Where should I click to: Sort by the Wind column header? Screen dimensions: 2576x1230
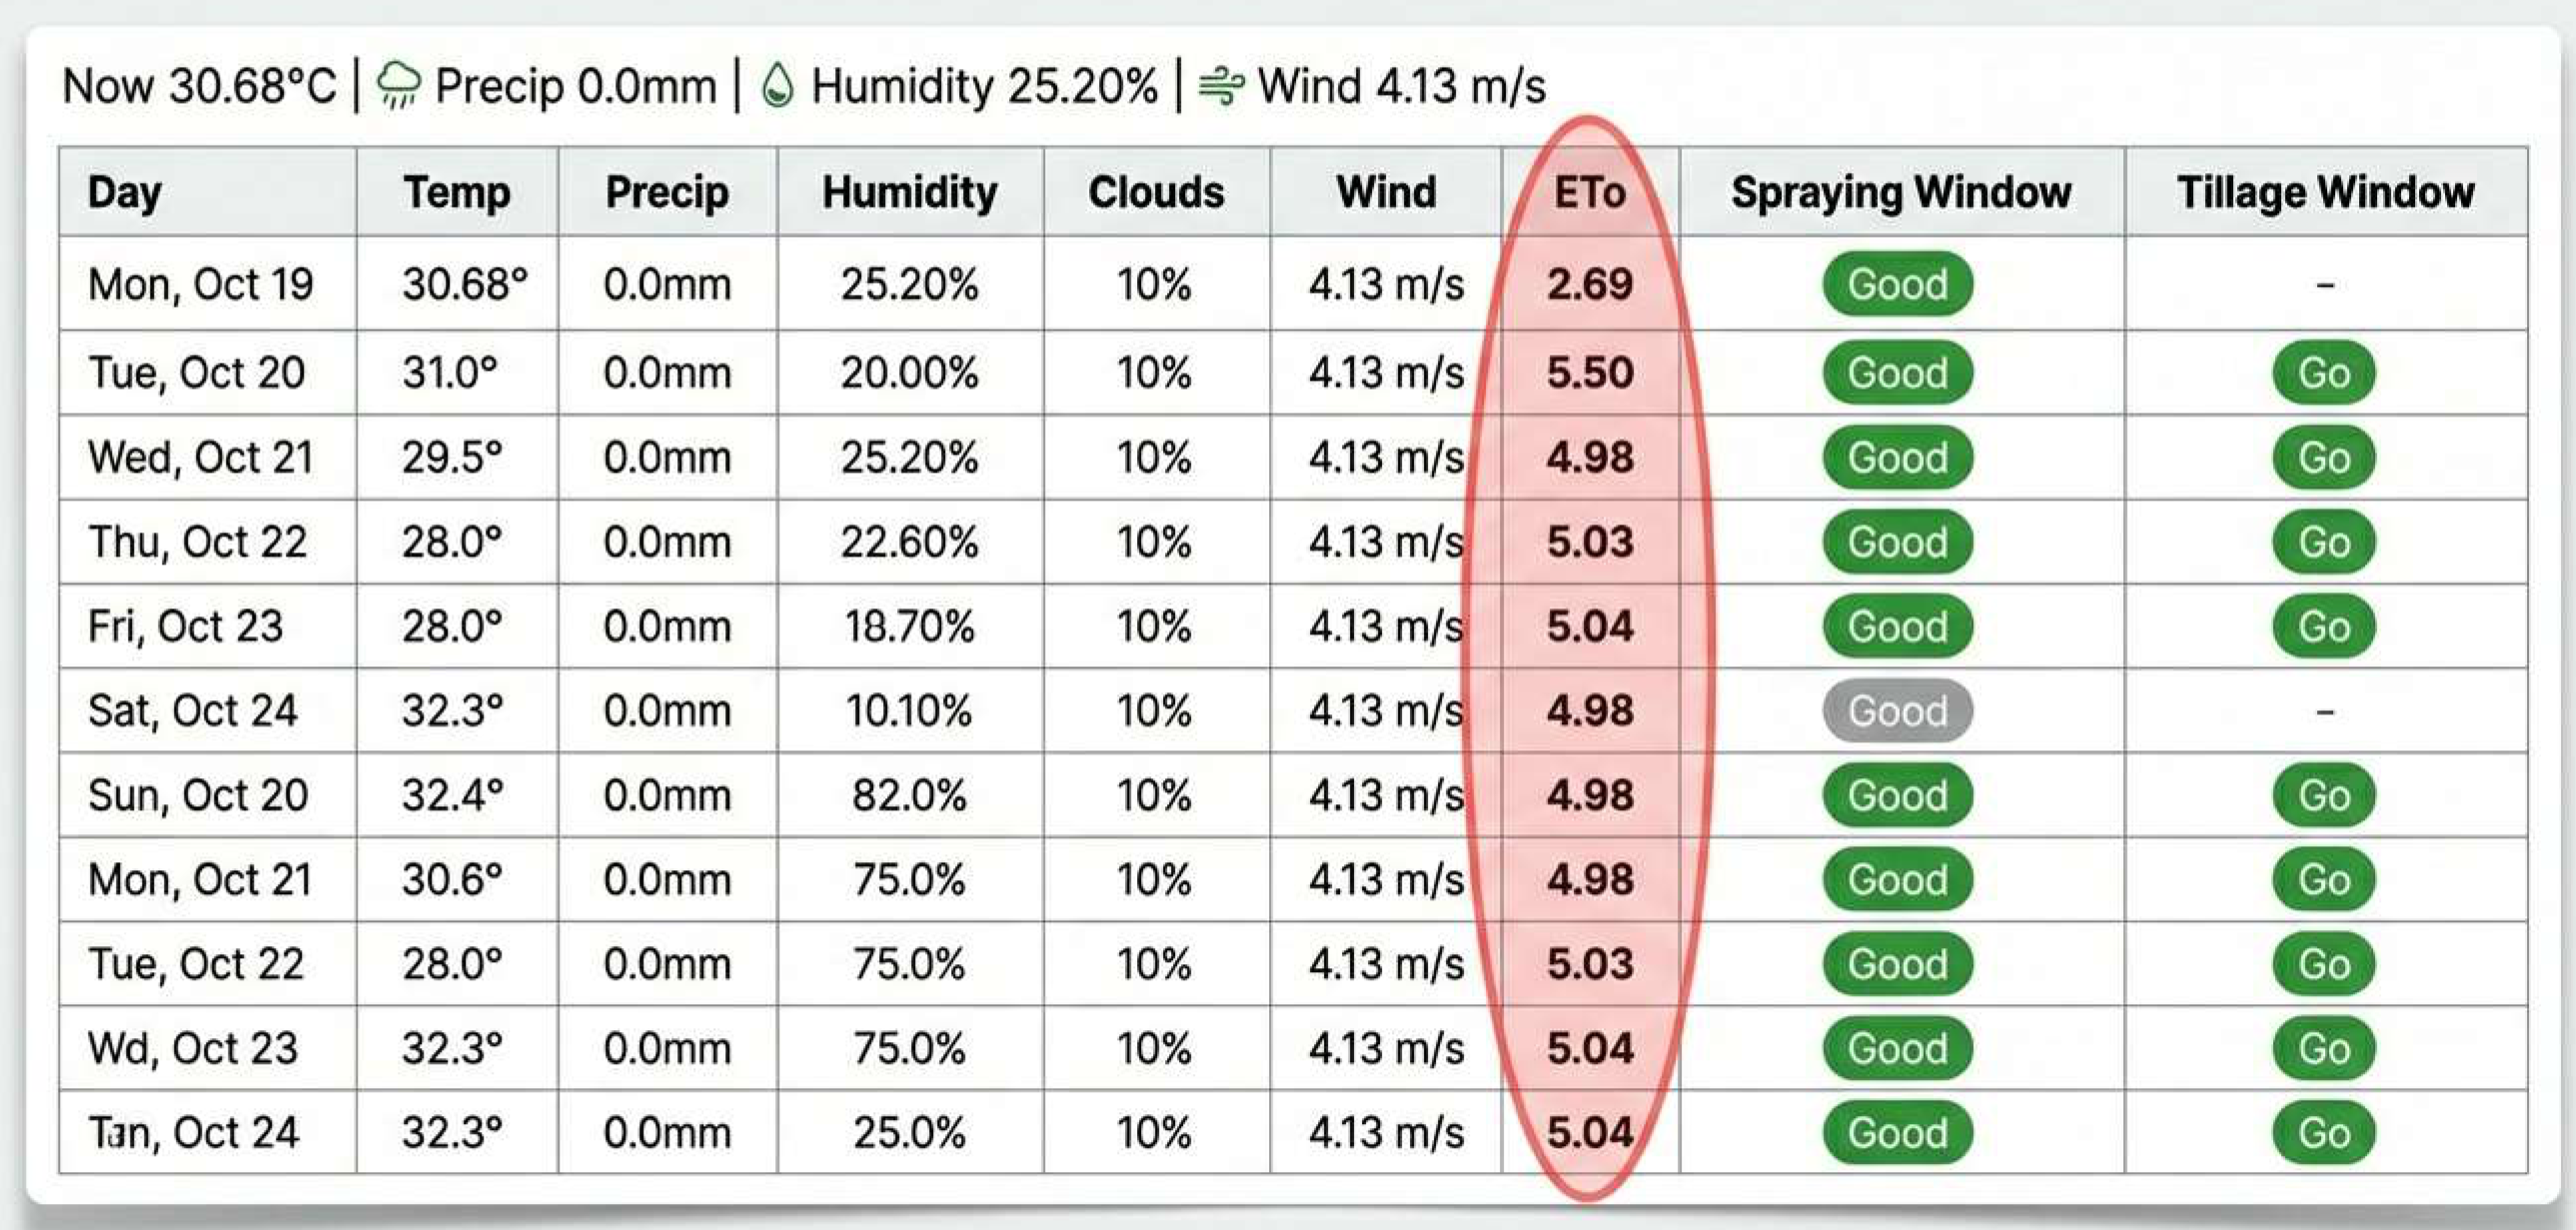point(1388,192)
